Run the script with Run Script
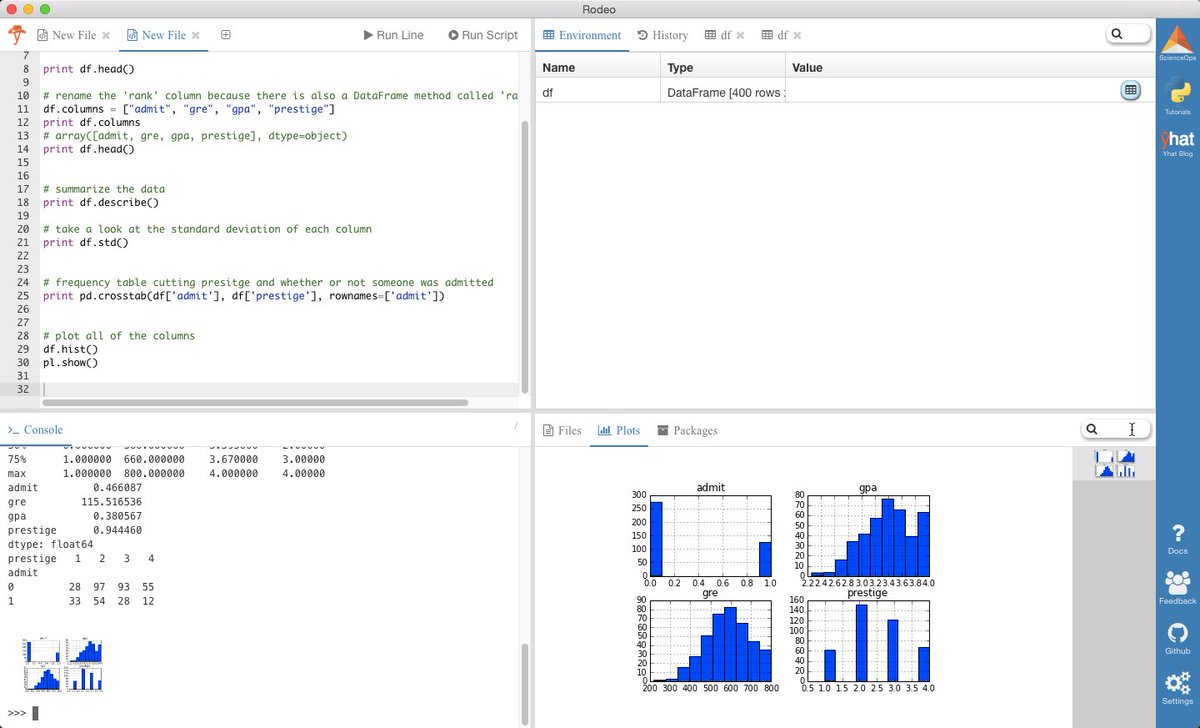 (483, 34)
